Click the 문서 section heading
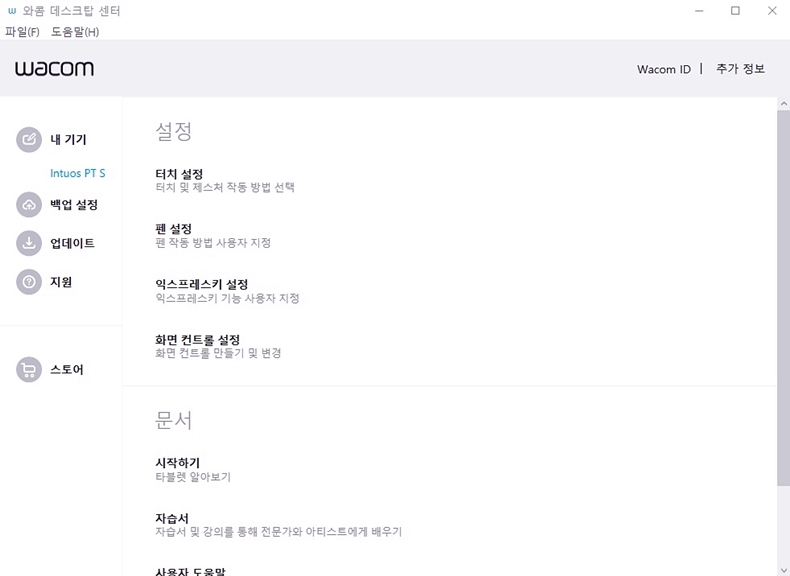790x576 pixels. point(173,420)
